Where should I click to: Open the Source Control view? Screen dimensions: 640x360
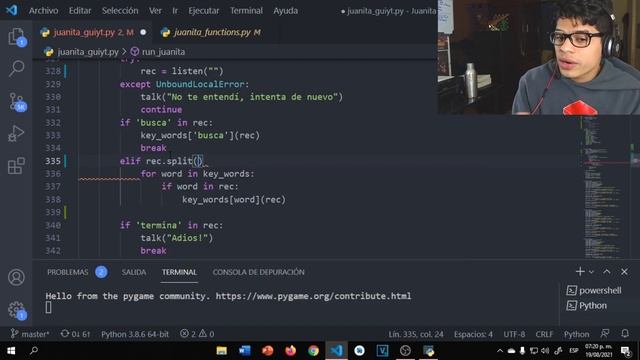(x=16, y=101)
